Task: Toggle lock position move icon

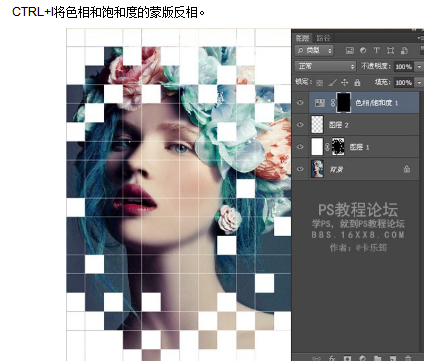Action: [x=345, y=82]
